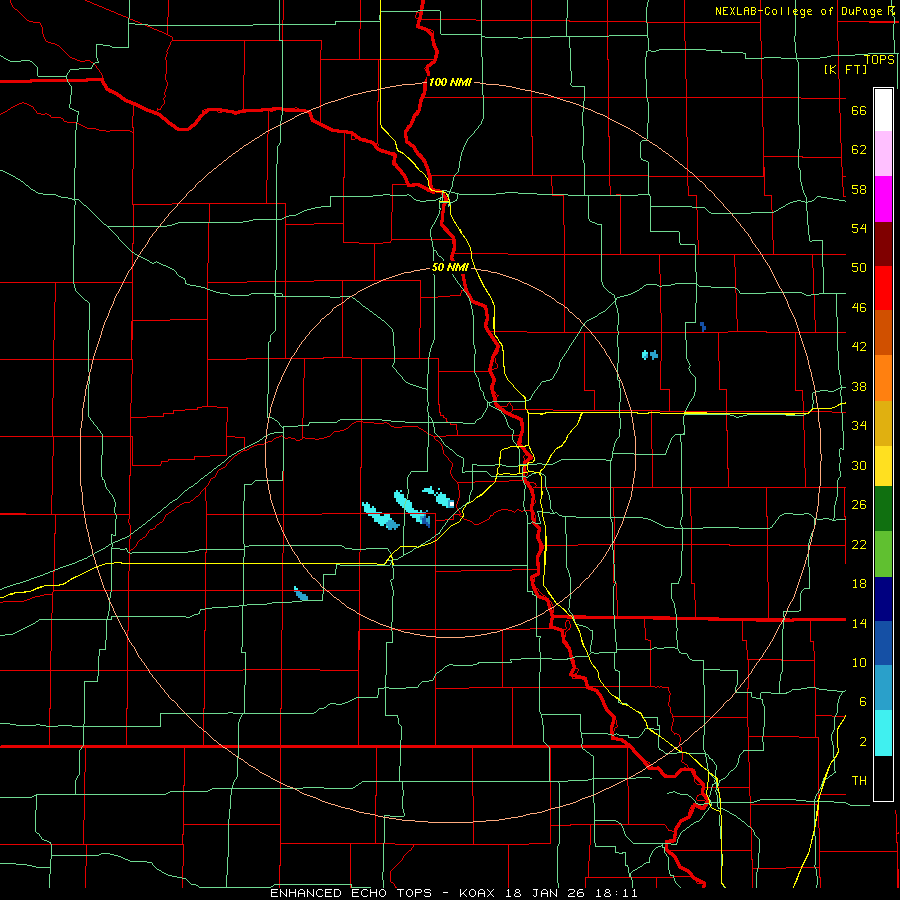Click the pair of small cyan echoes northeast
The height and width of the screenshot is (900, 900).
[650, 355]
